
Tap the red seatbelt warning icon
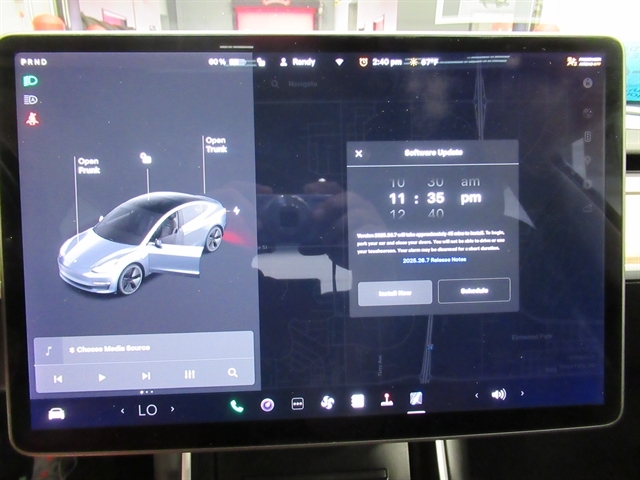coord(32,119)
